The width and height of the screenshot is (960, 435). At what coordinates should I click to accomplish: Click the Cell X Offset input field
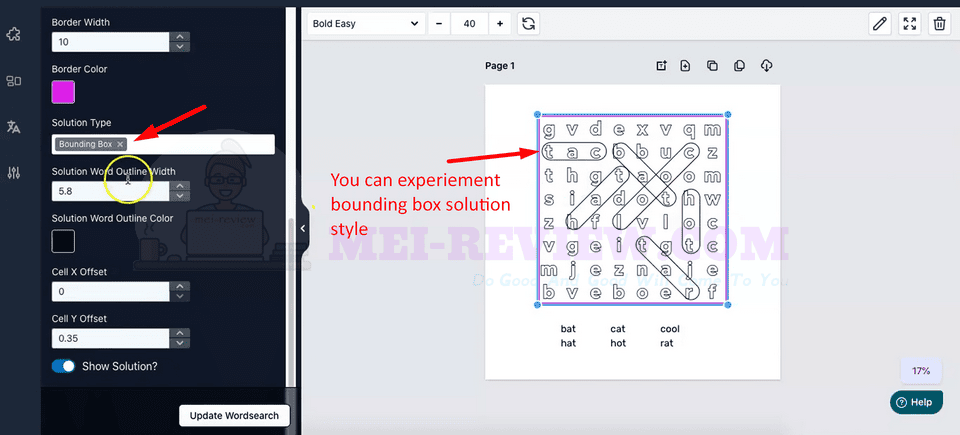click(x=110, y=292)
